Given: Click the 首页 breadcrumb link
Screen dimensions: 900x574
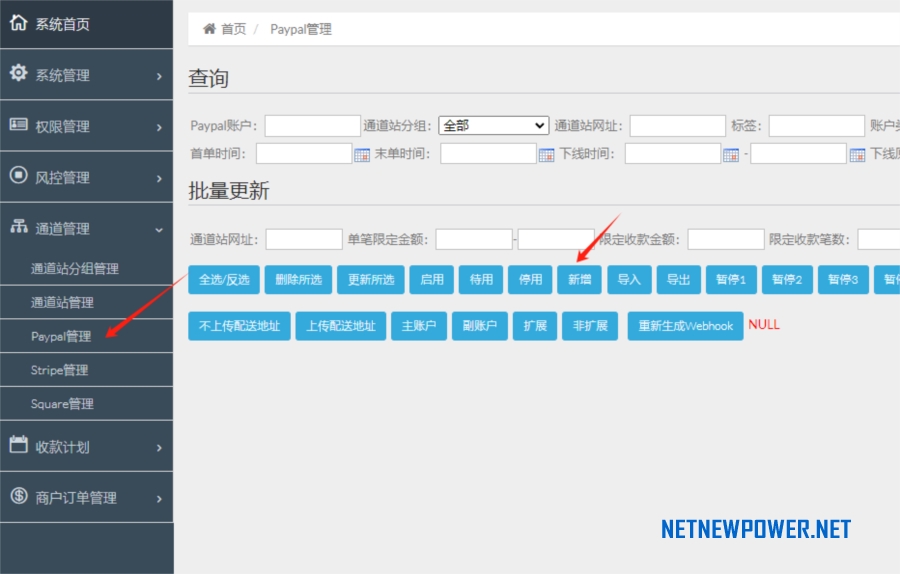Looking at the screenshot, I should (234, 29).
